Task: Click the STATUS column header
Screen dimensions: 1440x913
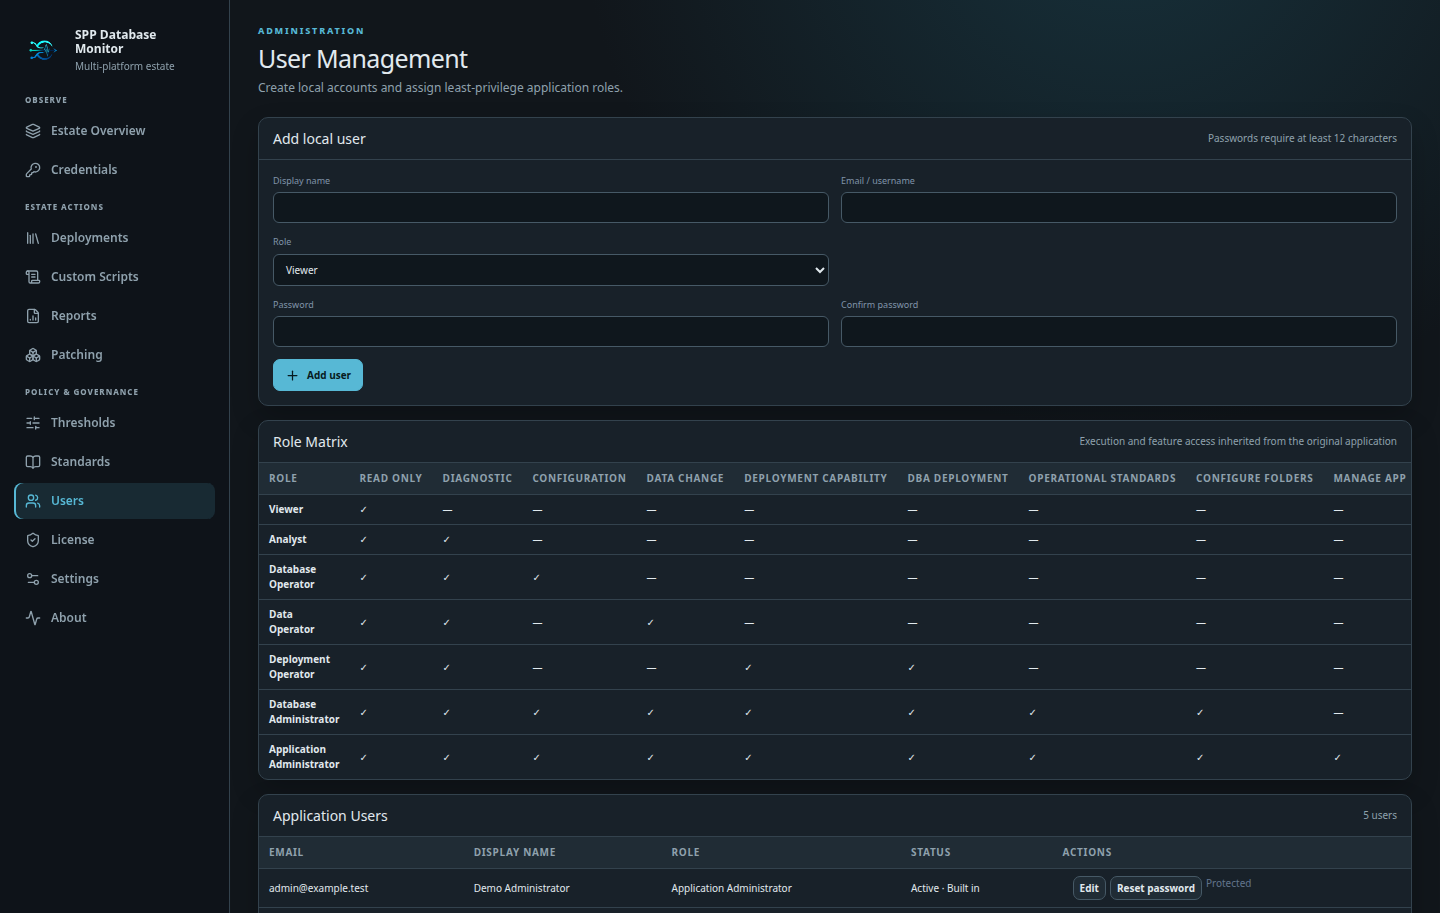Action: [931, 853]
